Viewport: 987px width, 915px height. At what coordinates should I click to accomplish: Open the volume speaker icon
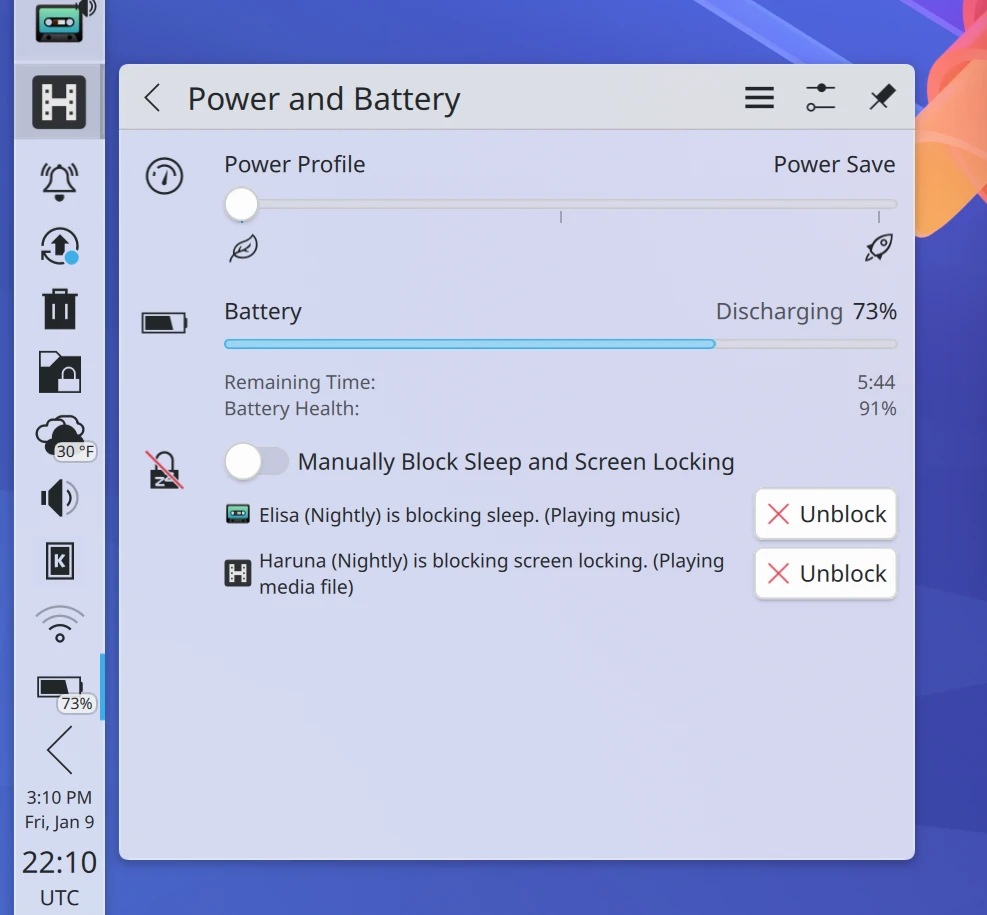point(59,497)
